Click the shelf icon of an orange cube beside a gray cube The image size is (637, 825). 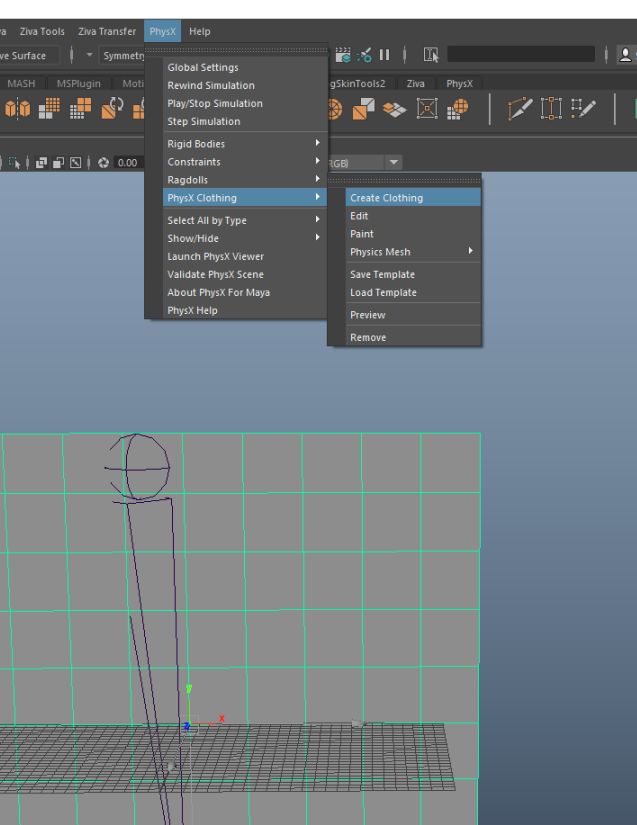click(363, 109)
